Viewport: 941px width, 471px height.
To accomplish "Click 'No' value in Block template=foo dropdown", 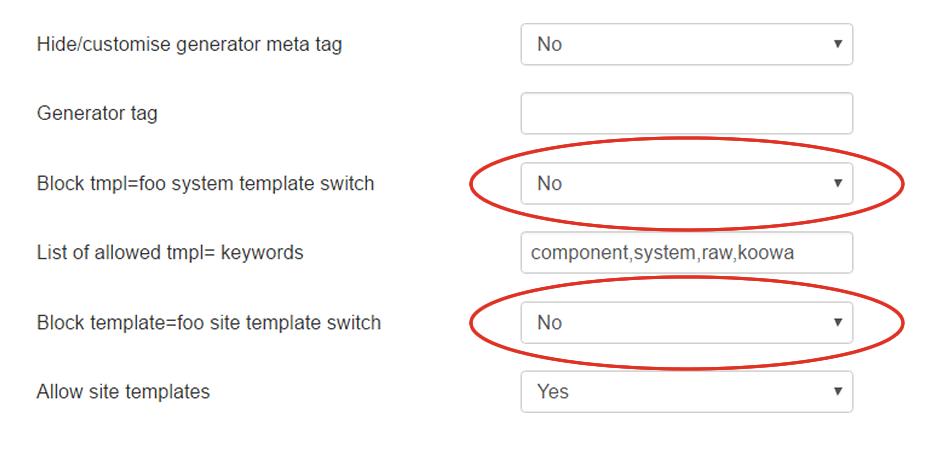I will [549, 323].
